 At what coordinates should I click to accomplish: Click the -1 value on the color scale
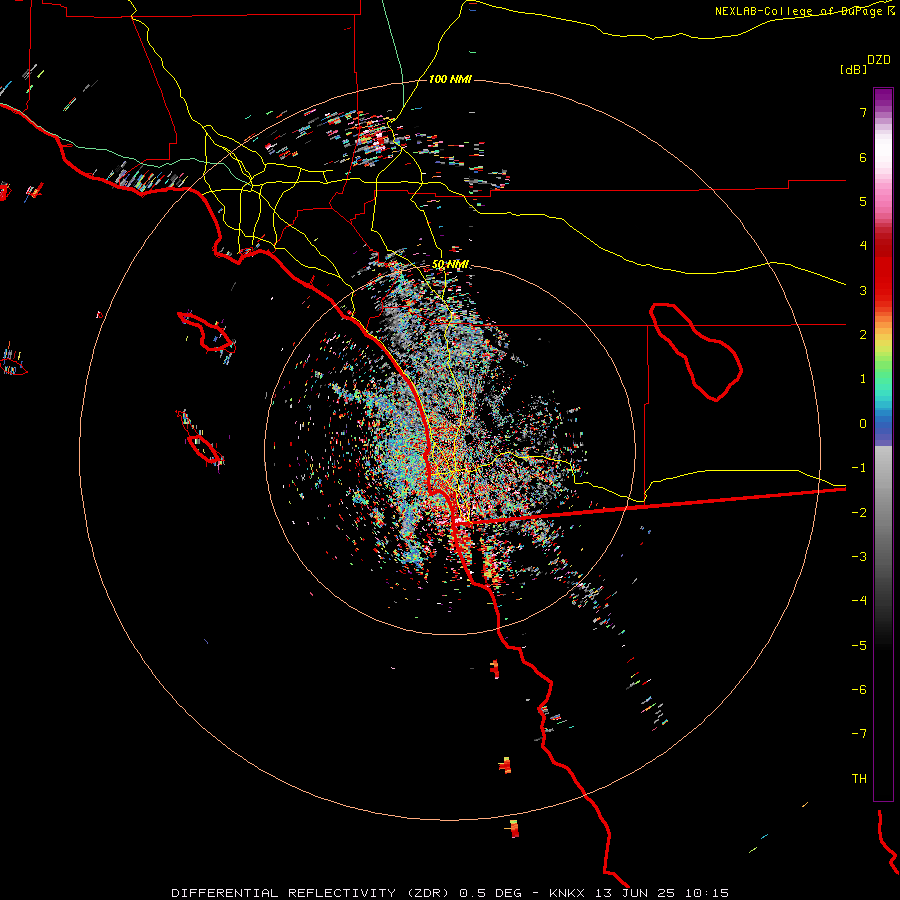pyautogui.click(x=859, y=468)
